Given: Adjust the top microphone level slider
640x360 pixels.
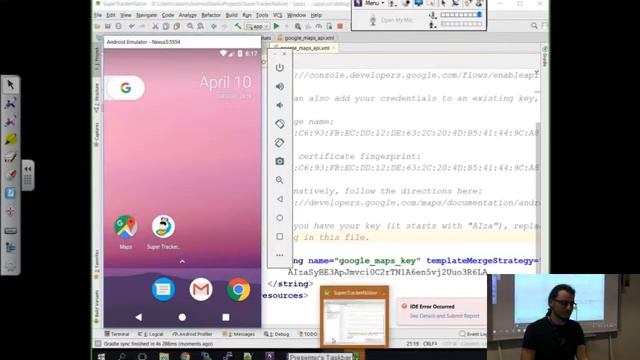Looking at the screenshot, I should pyautogui.click(x=461, y=15).
